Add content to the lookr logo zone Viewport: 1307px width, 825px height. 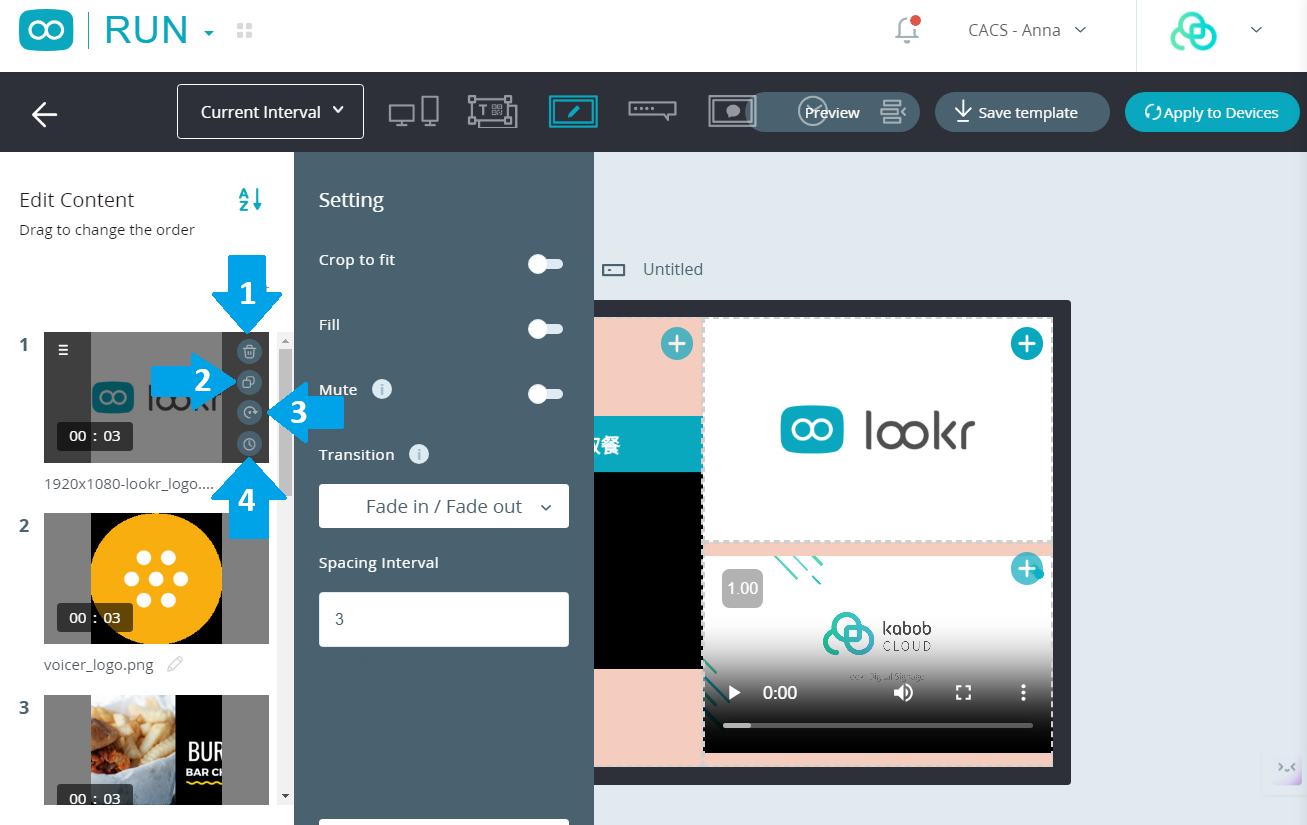(1027, 344)
